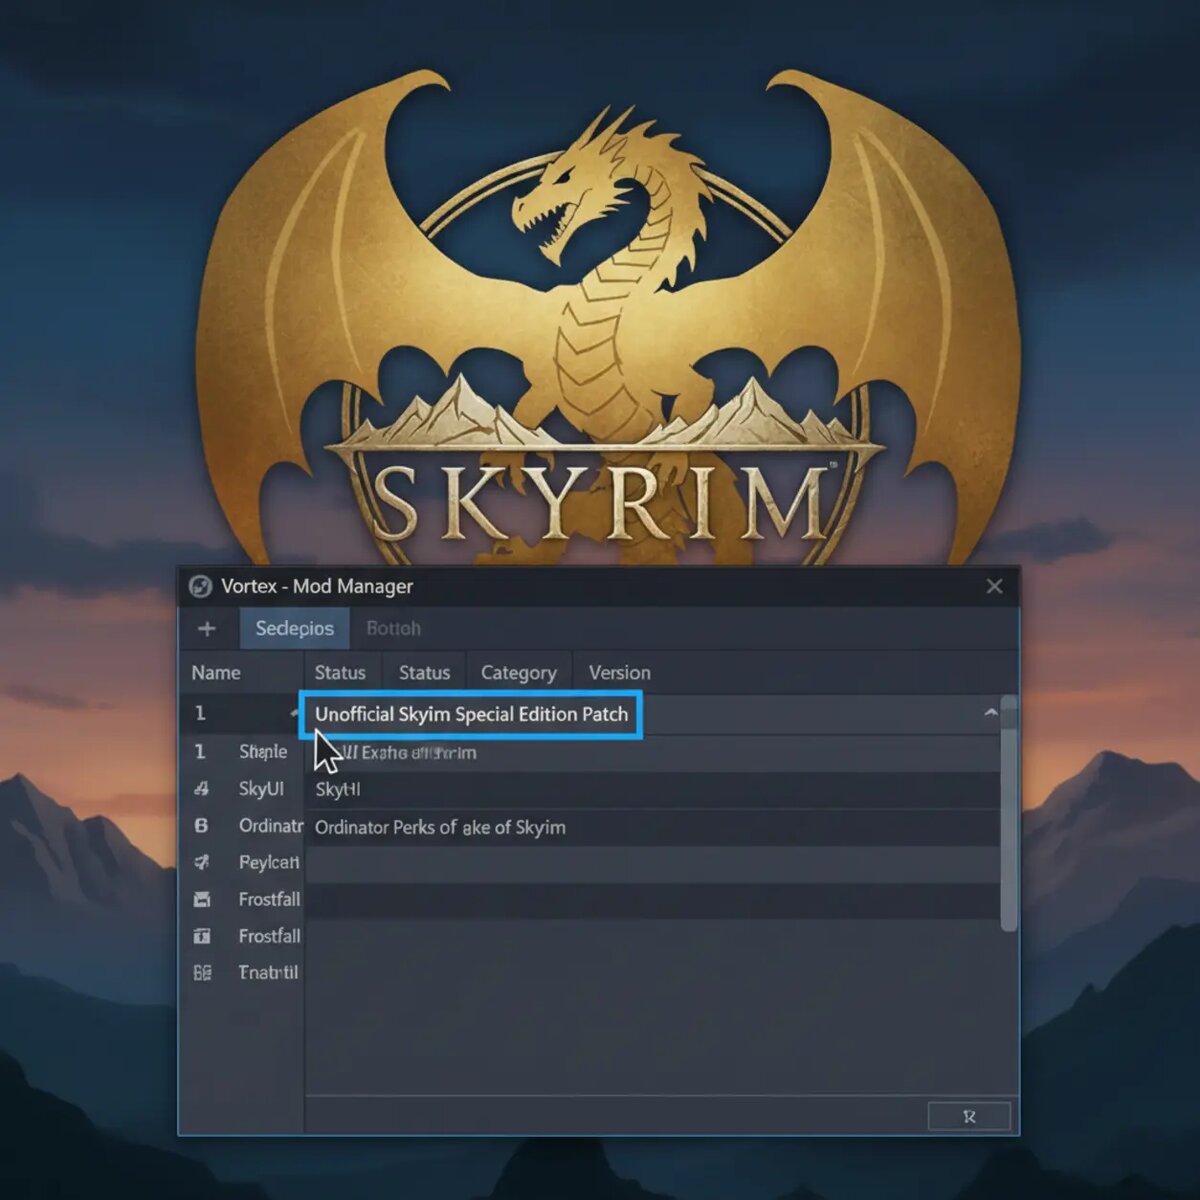
Task: Open the Bottoh tab
Action: 393,628
